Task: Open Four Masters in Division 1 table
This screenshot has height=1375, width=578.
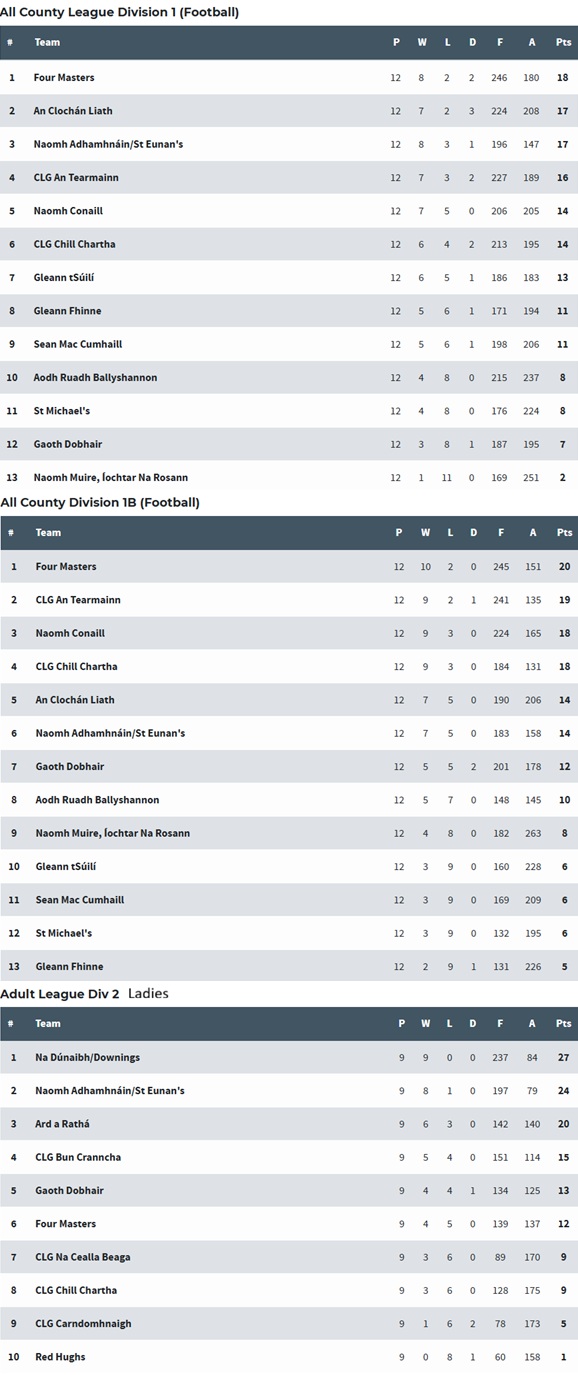Action: click(64, 77)
